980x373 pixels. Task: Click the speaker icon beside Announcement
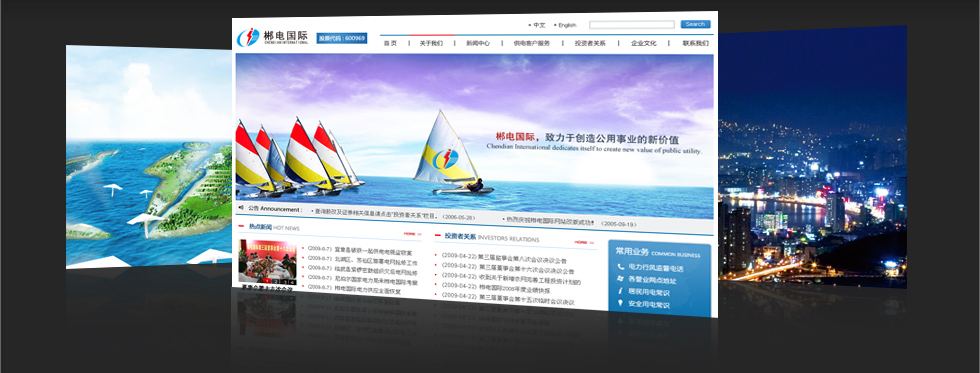click(241, 208)
